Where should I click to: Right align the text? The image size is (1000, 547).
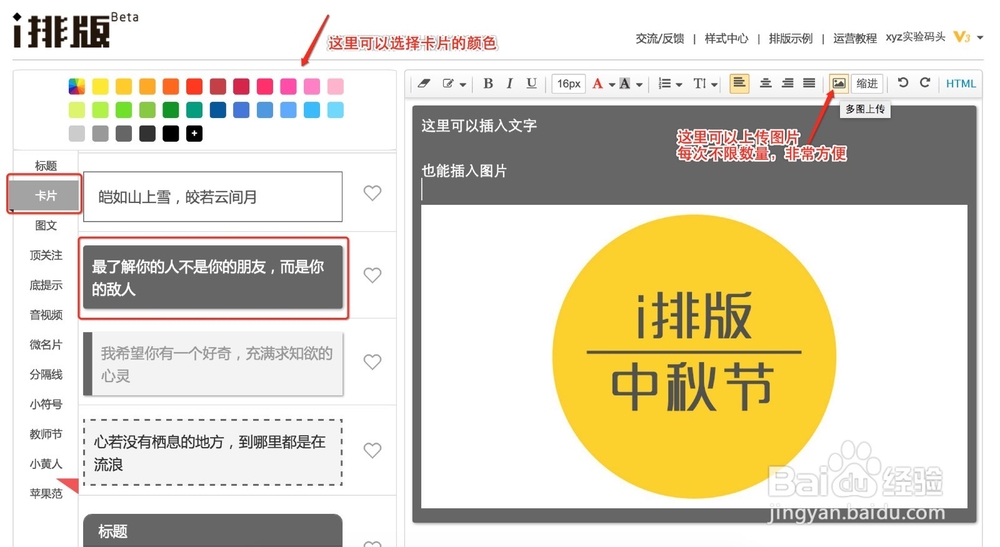tap(788, 83)
